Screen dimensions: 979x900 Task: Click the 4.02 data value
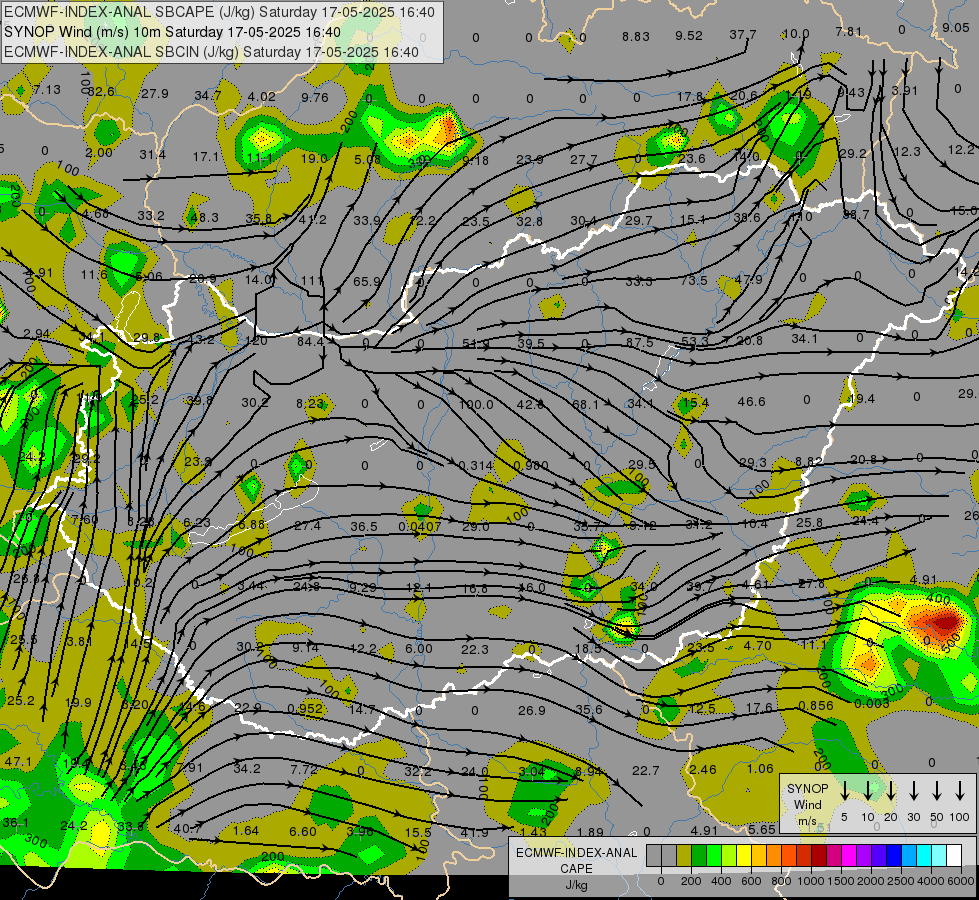click(x=262, y=97)
